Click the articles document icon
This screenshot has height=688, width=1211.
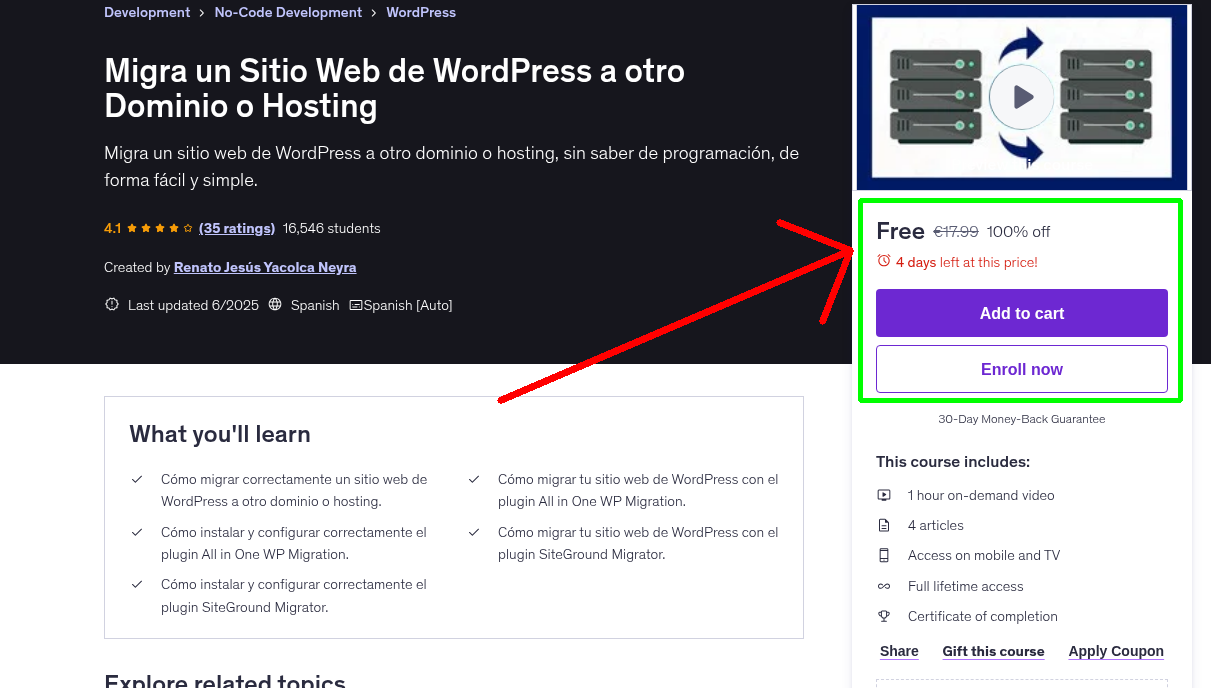pyautogui.click(x=884, y=524)
